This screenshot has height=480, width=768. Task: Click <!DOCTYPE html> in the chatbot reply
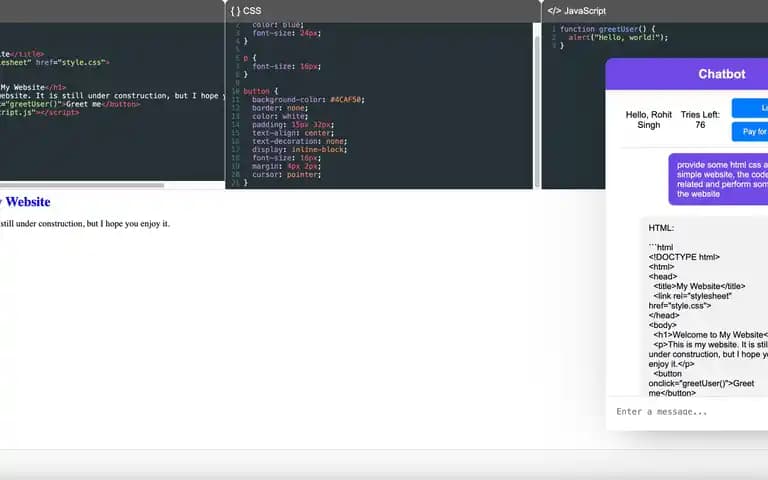click(x=684, y=257)
